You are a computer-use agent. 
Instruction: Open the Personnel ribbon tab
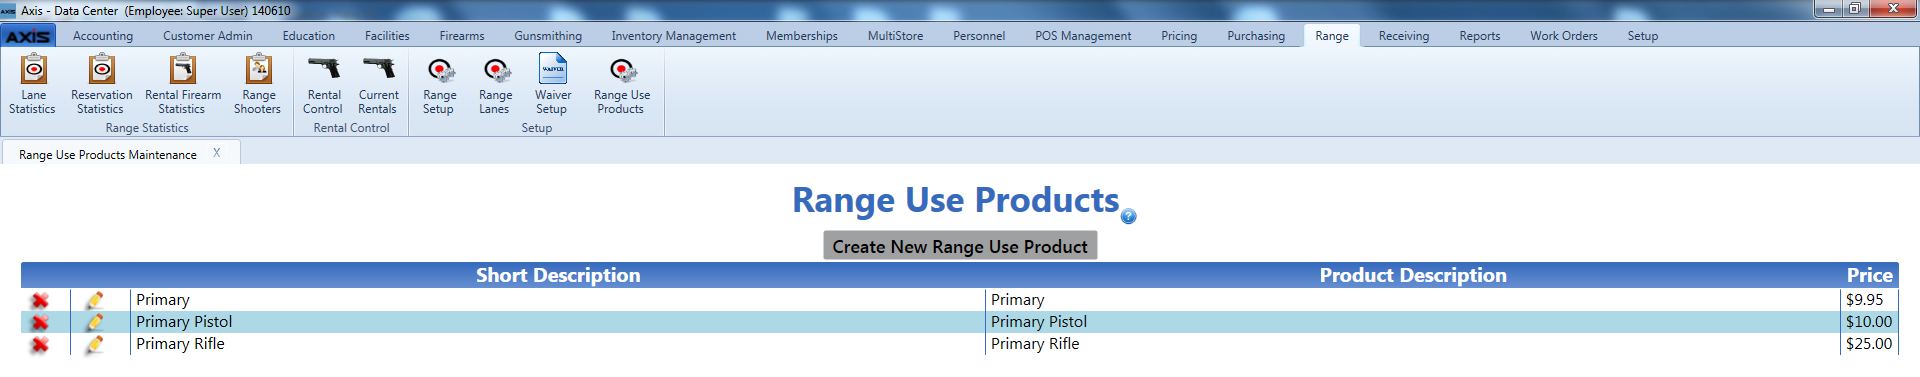[x=979, y=36]
